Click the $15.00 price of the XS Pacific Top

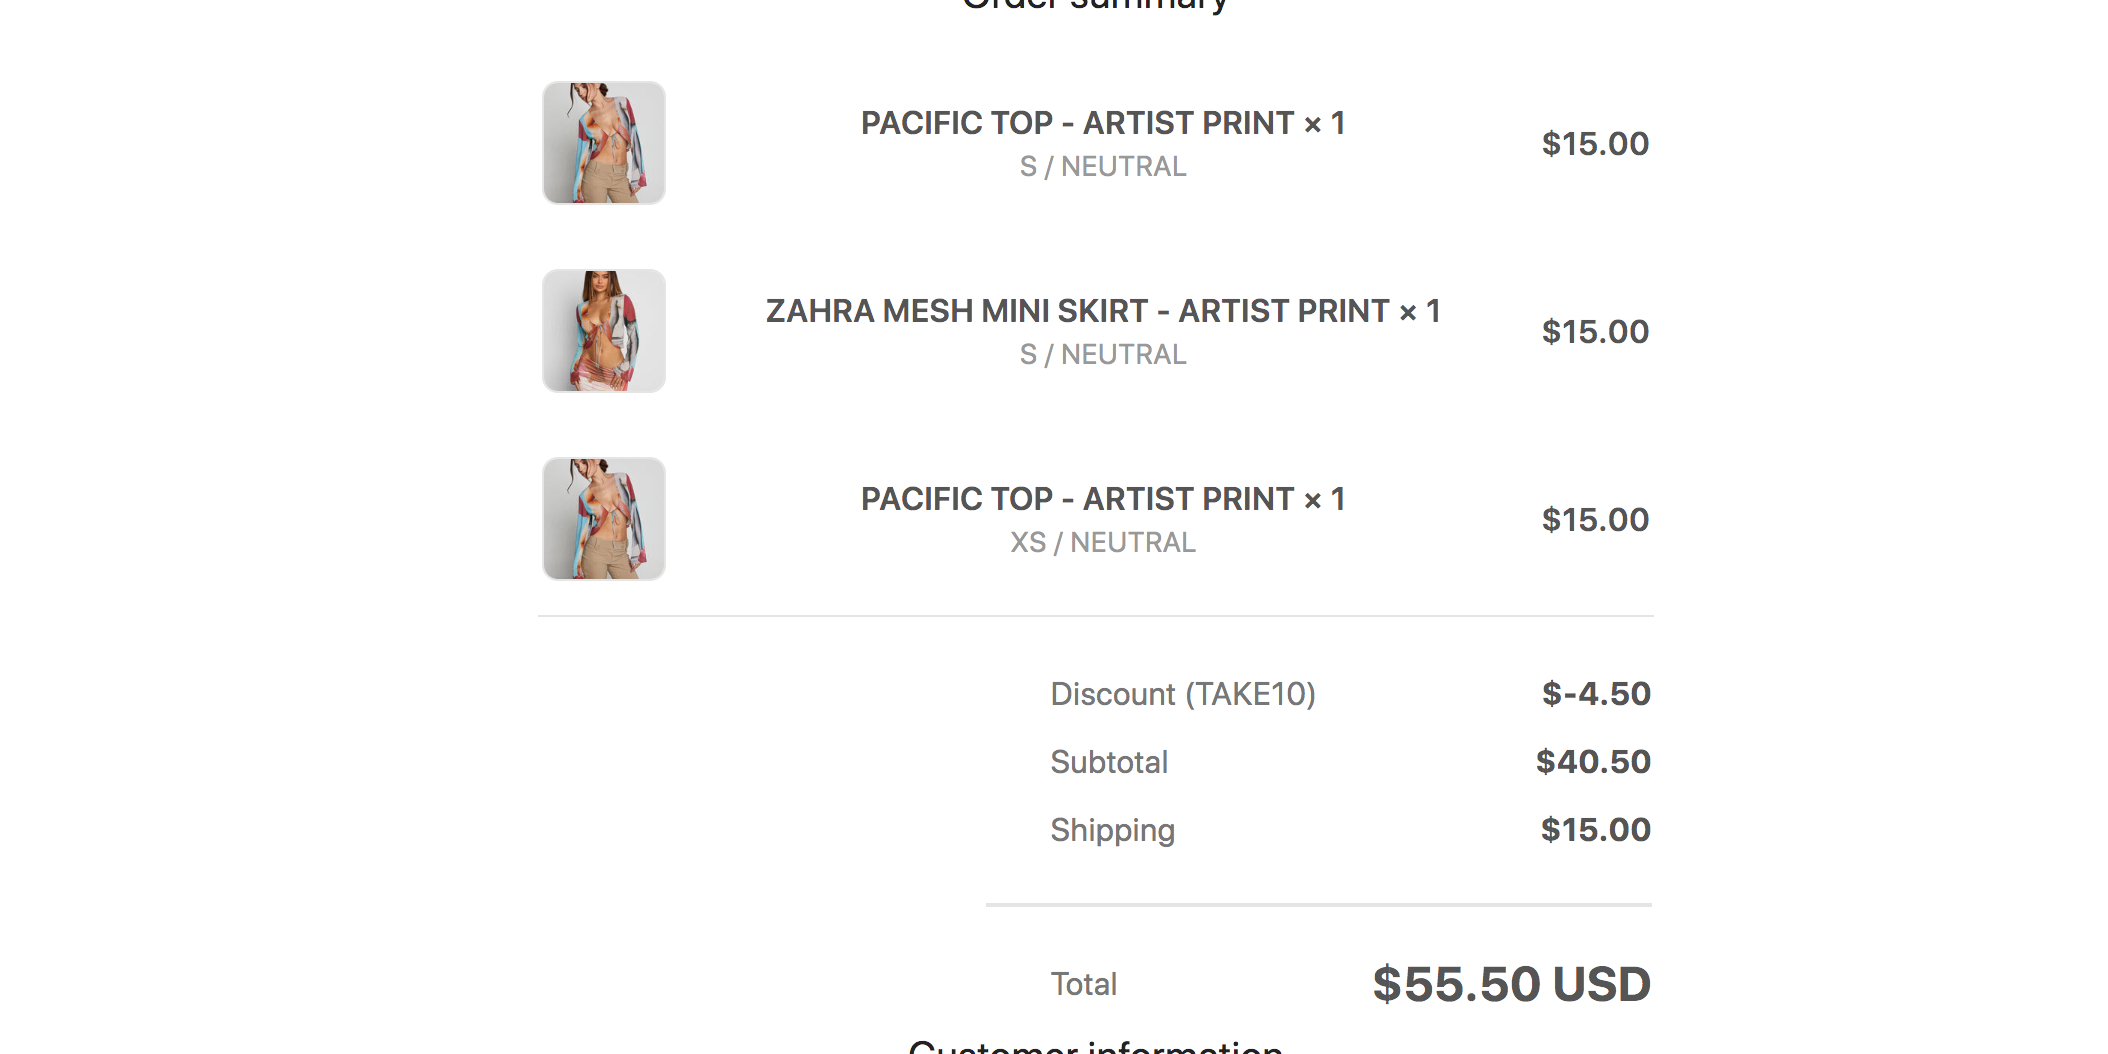click(x=1595, y=520)
